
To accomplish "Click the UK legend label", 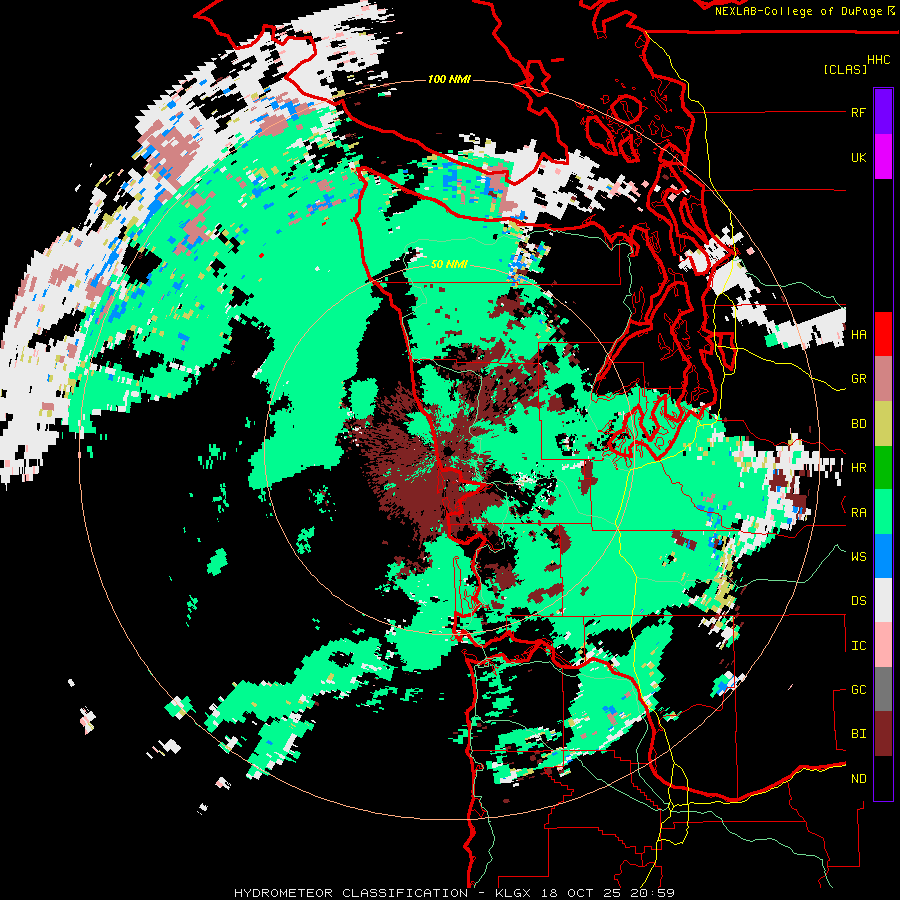I will click(858, 157).
